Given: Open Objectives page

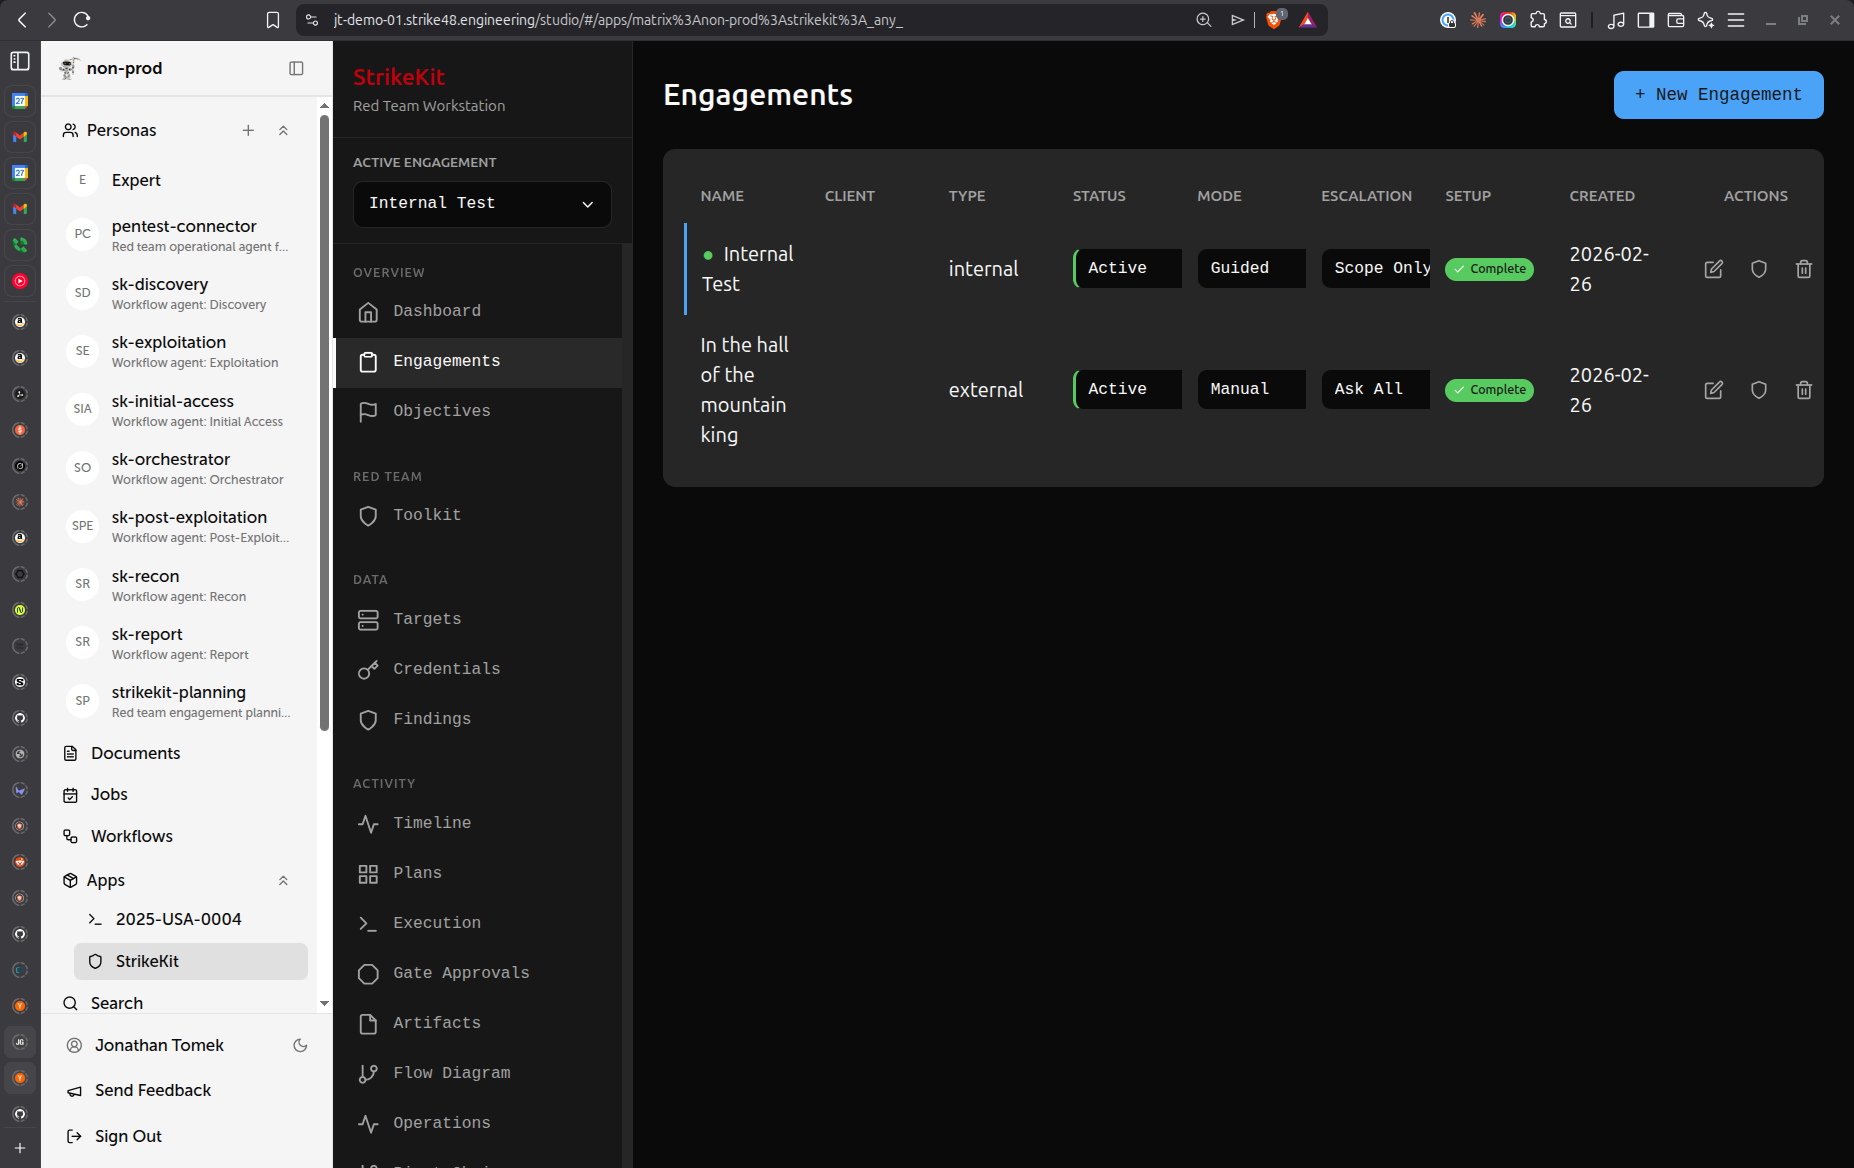Looking at the screenshot, I should pyautogui.click(x=477, y=411).
